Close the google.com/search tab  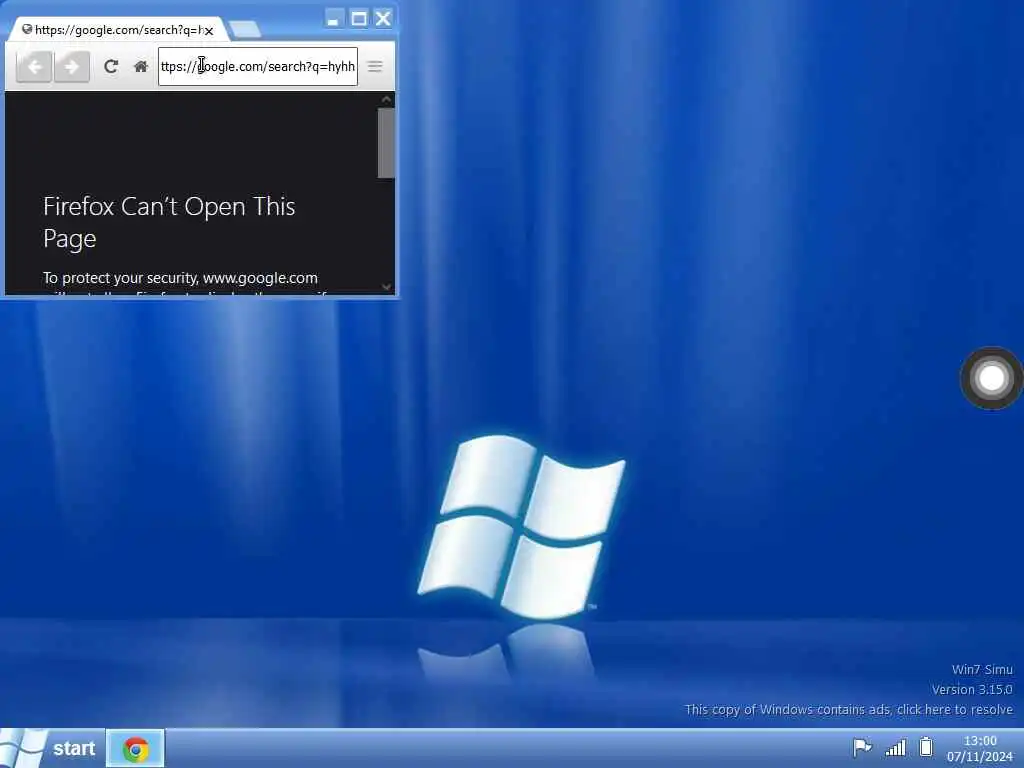[x=209, y=31]
